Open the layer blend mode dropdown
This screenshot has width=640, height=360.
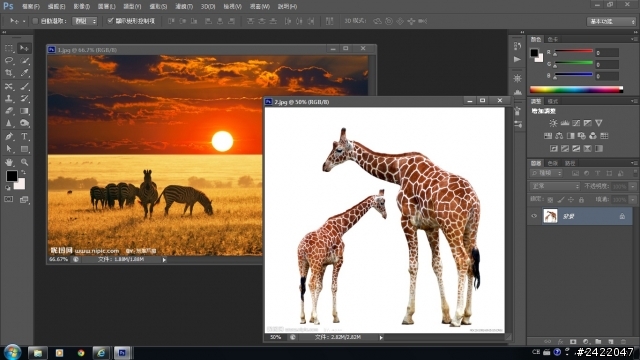pyautogui.click(x=555, y=186)
